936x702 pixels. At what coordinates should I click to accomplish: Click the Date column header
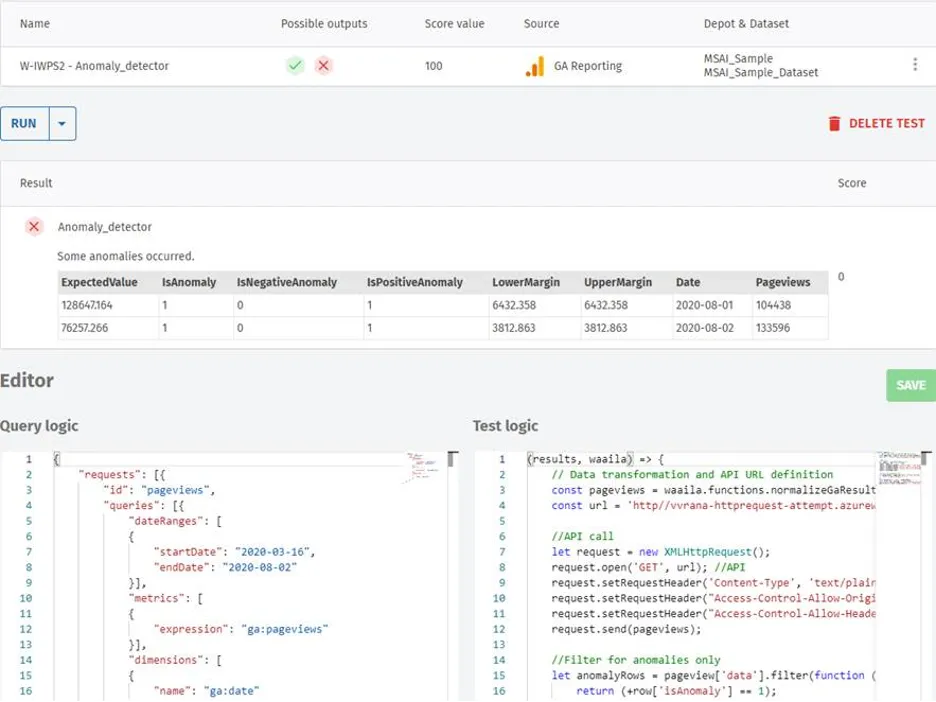click(x=688, y=282)
